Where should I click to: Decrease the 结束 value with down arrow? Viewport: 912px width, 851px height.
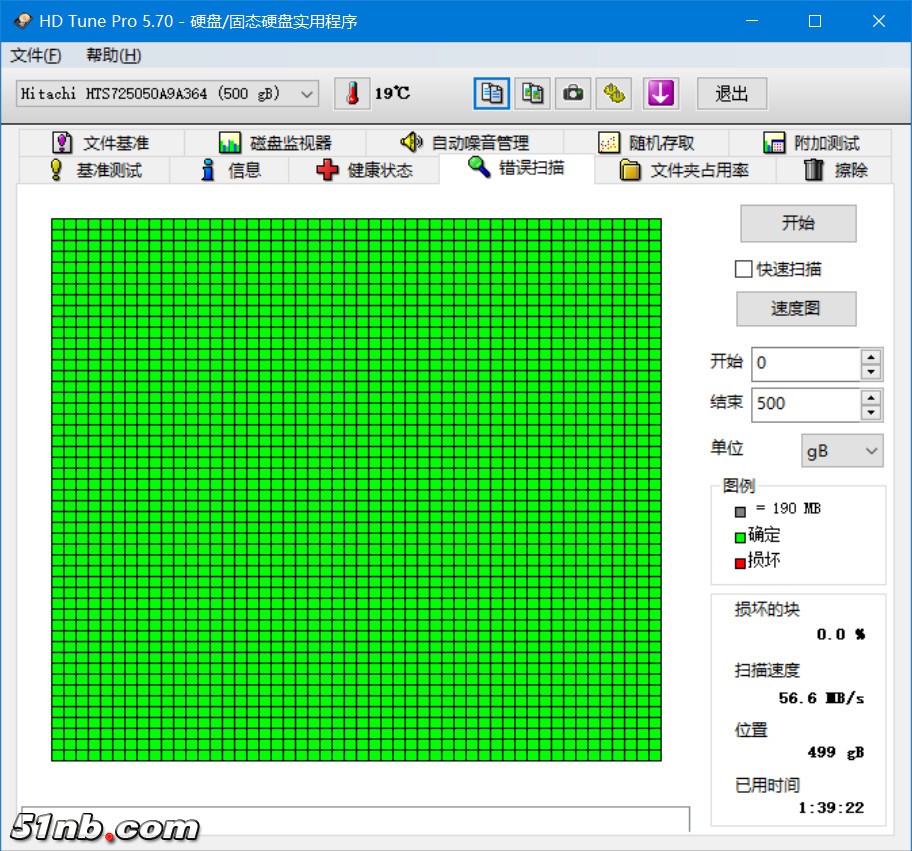871,413
